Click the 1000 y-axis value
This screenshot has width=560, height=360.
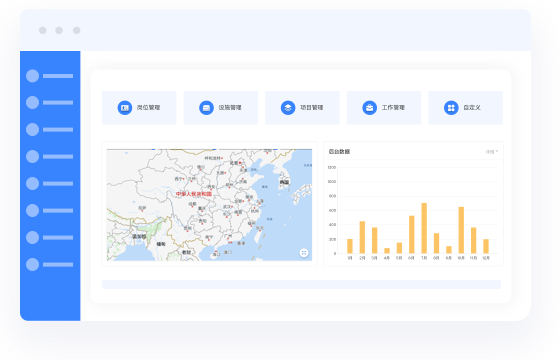(332, 181)
